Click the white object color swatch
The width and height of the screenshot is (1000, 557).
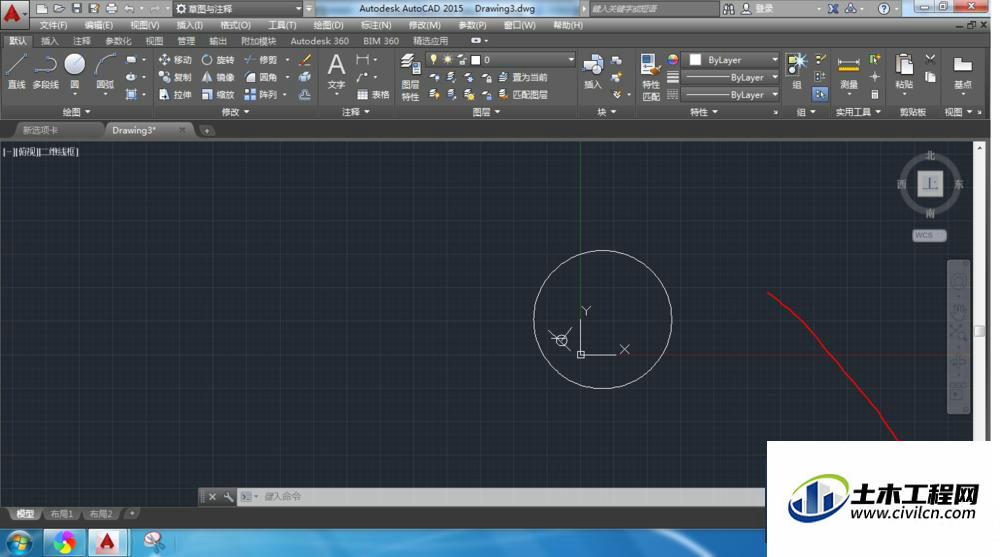click(x=695, y=59)
